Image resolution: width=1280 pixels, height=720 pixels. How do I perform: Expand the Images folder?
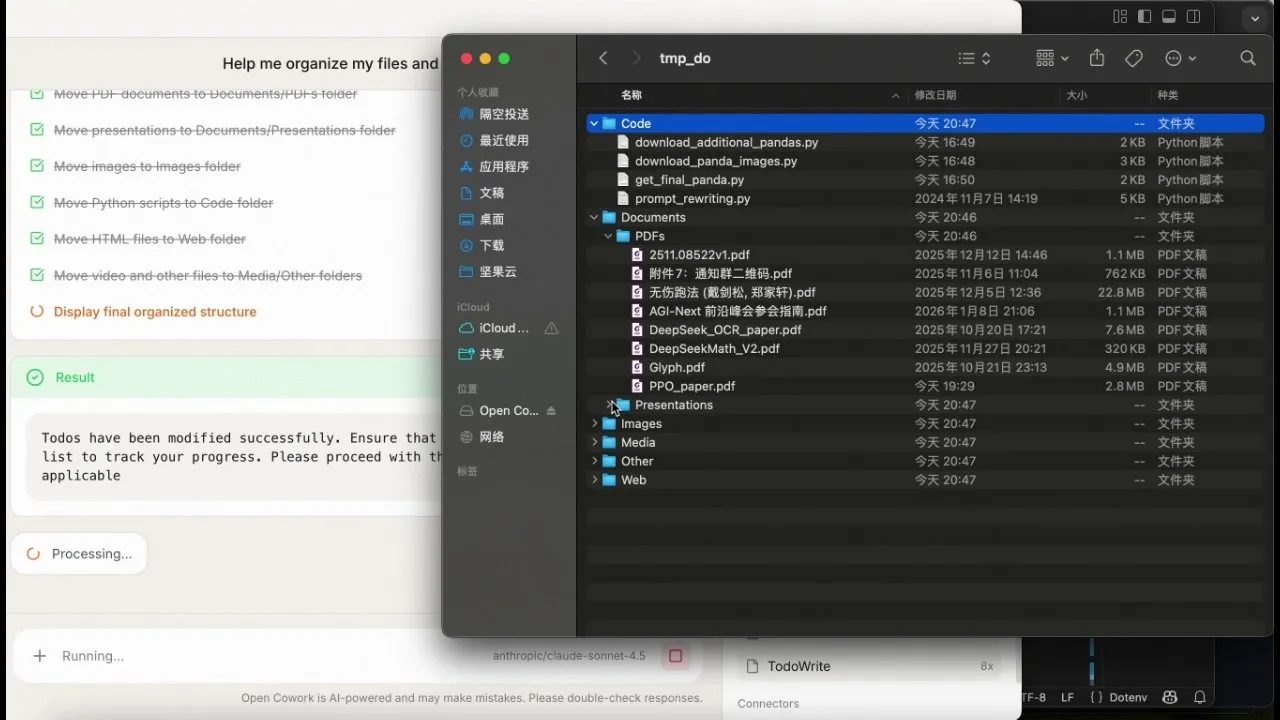(x=594, y=424)
